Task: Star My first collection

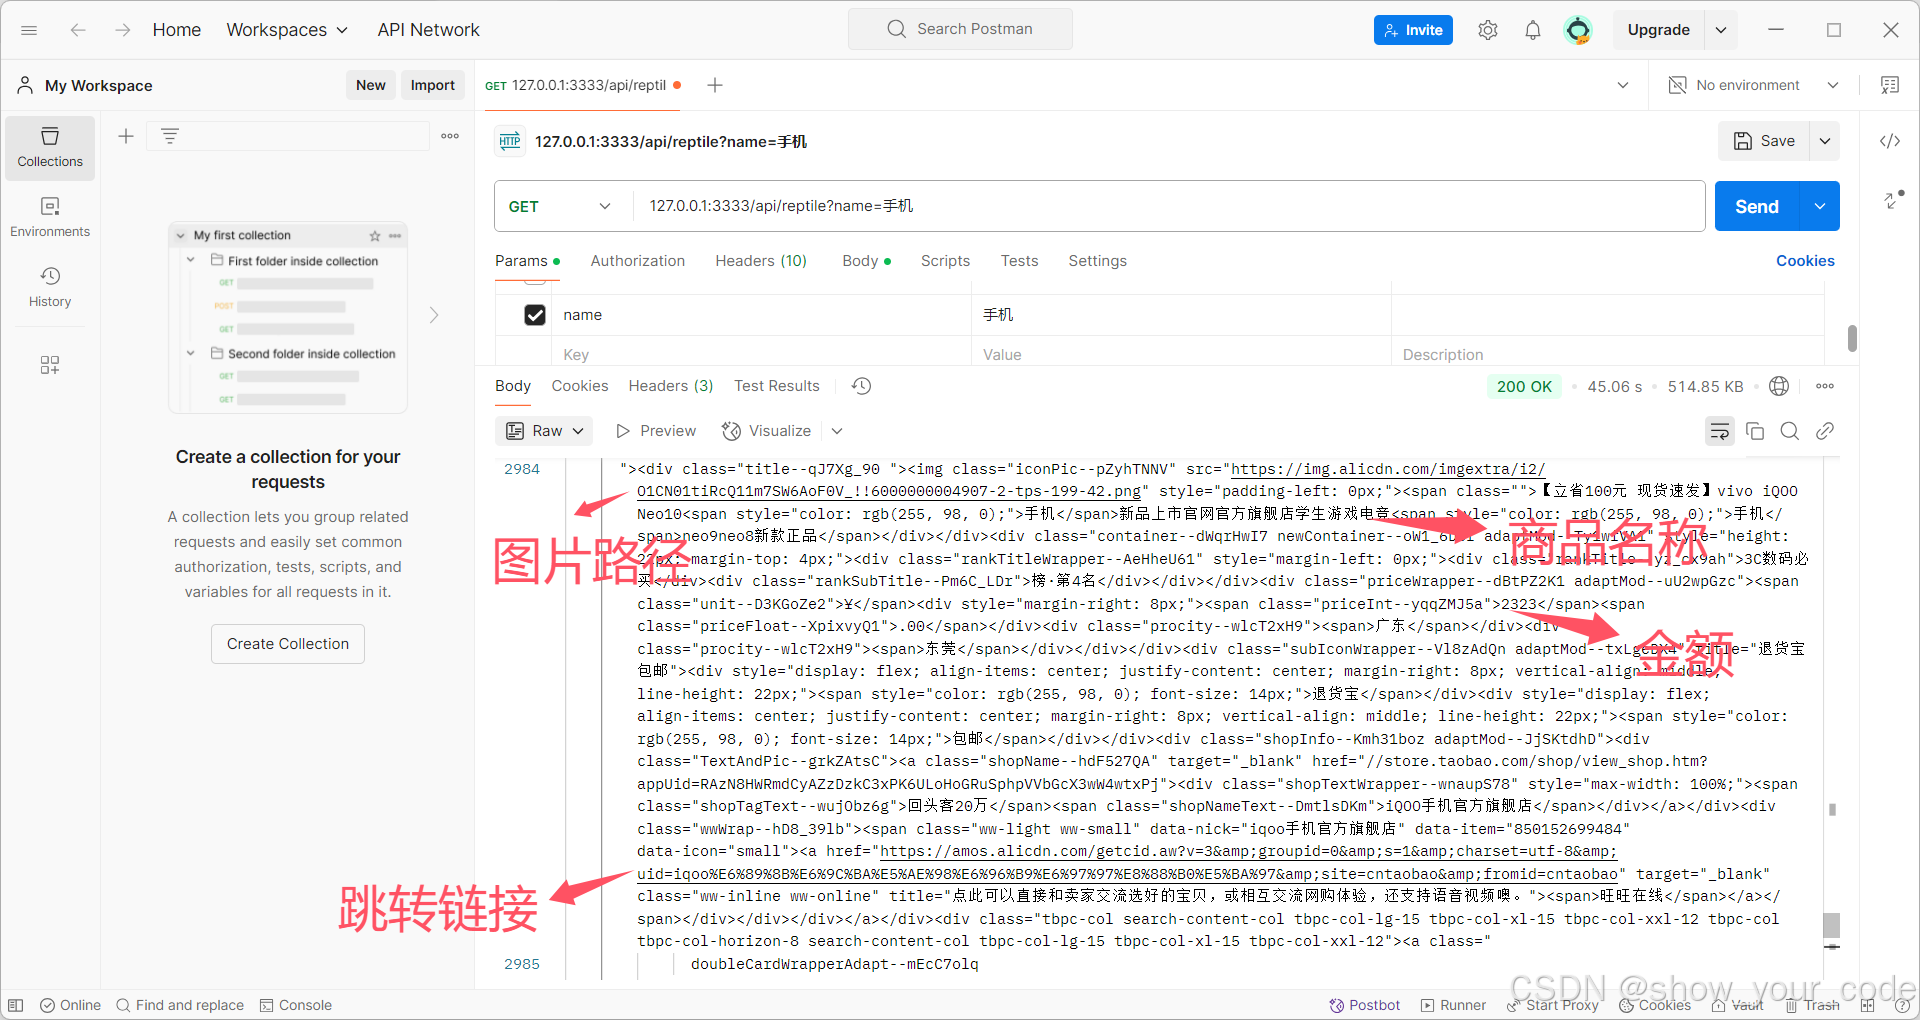Action: pyautogui.click(x=375, y=236)
